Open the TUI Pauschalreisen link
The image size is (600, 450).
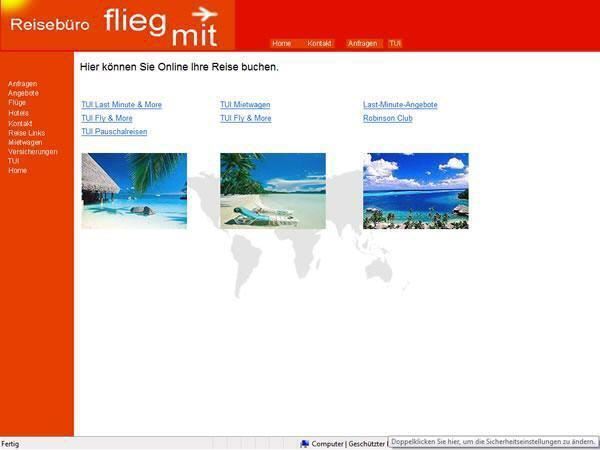click(114, 132)
